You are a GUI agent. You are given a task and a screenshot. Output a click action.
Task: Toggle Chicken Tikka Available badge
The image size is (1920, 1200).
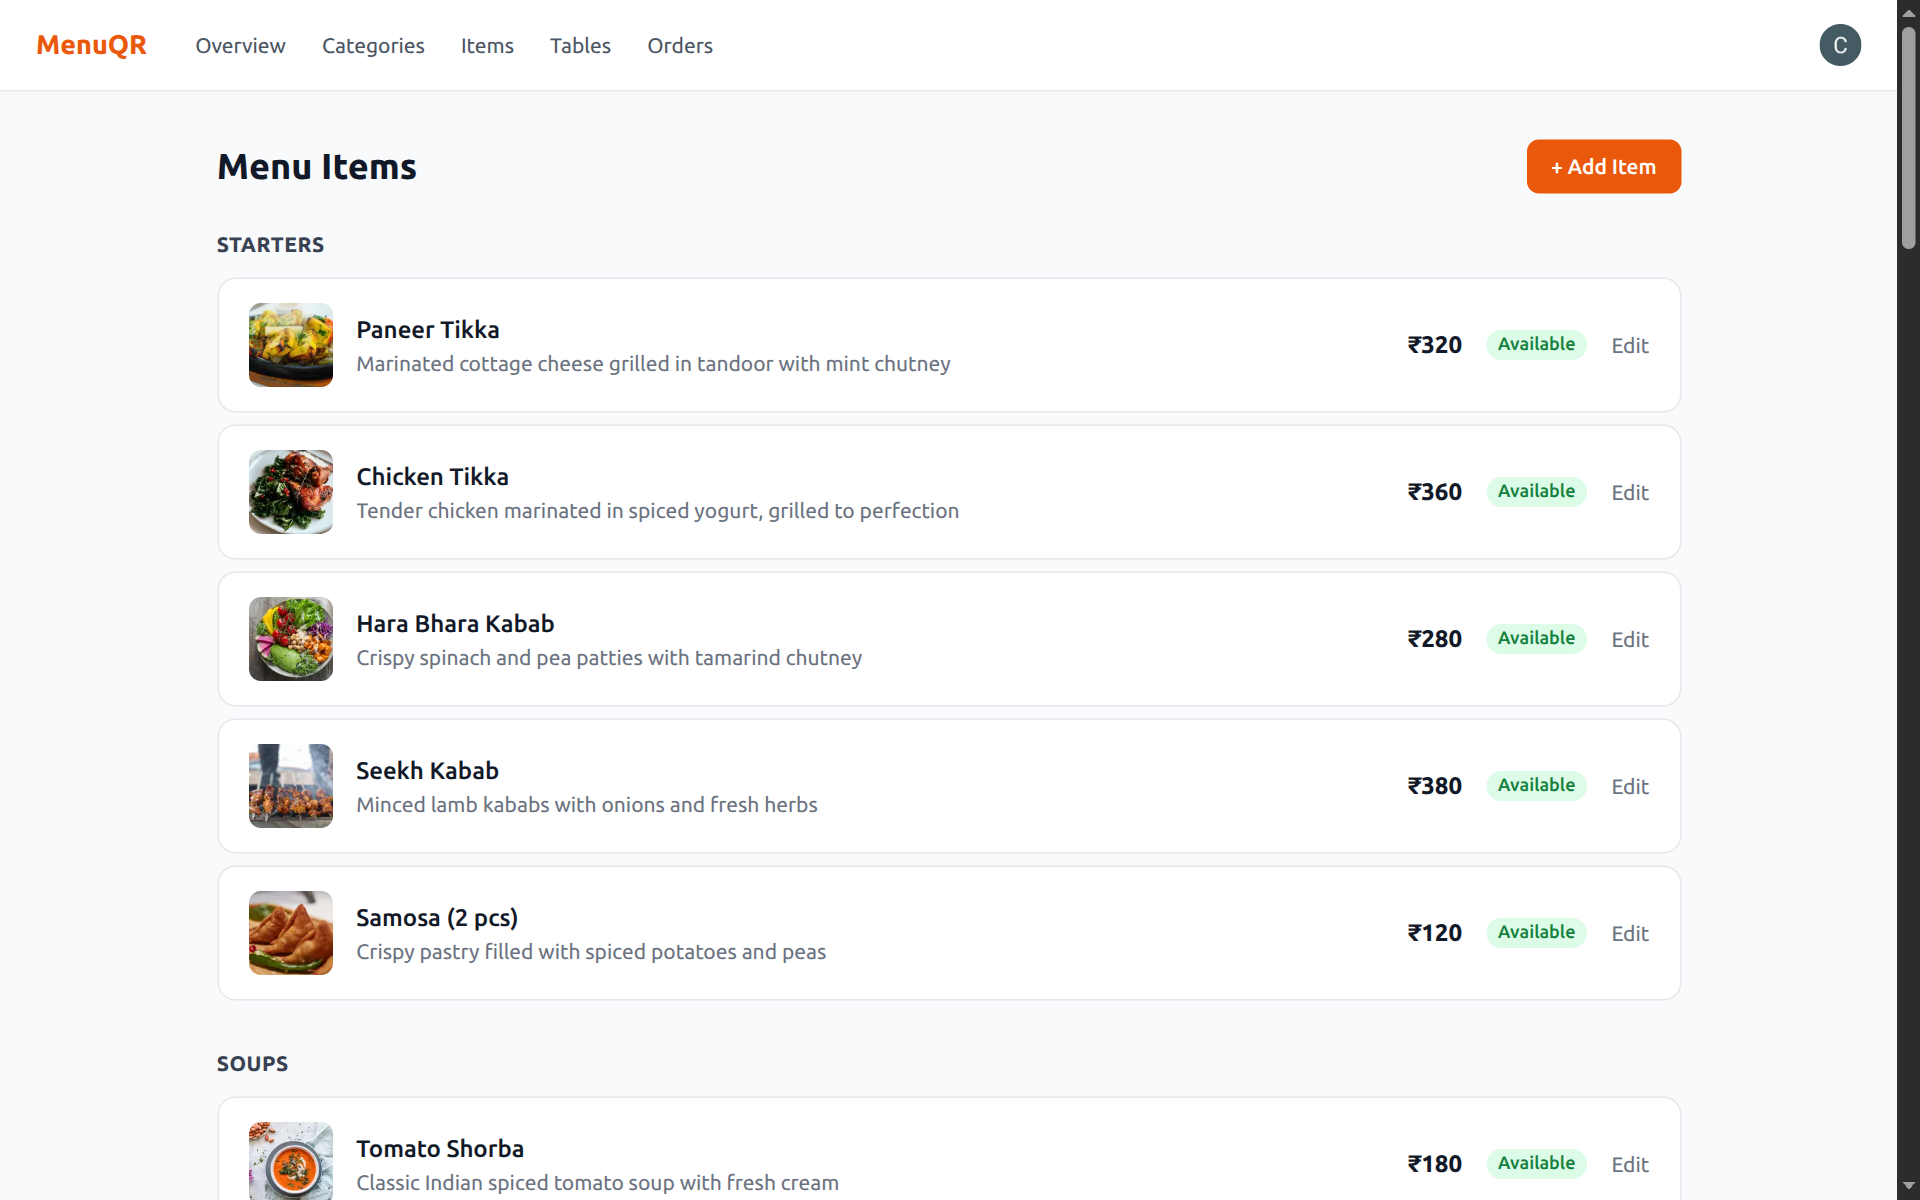[x=1536, y=491]
